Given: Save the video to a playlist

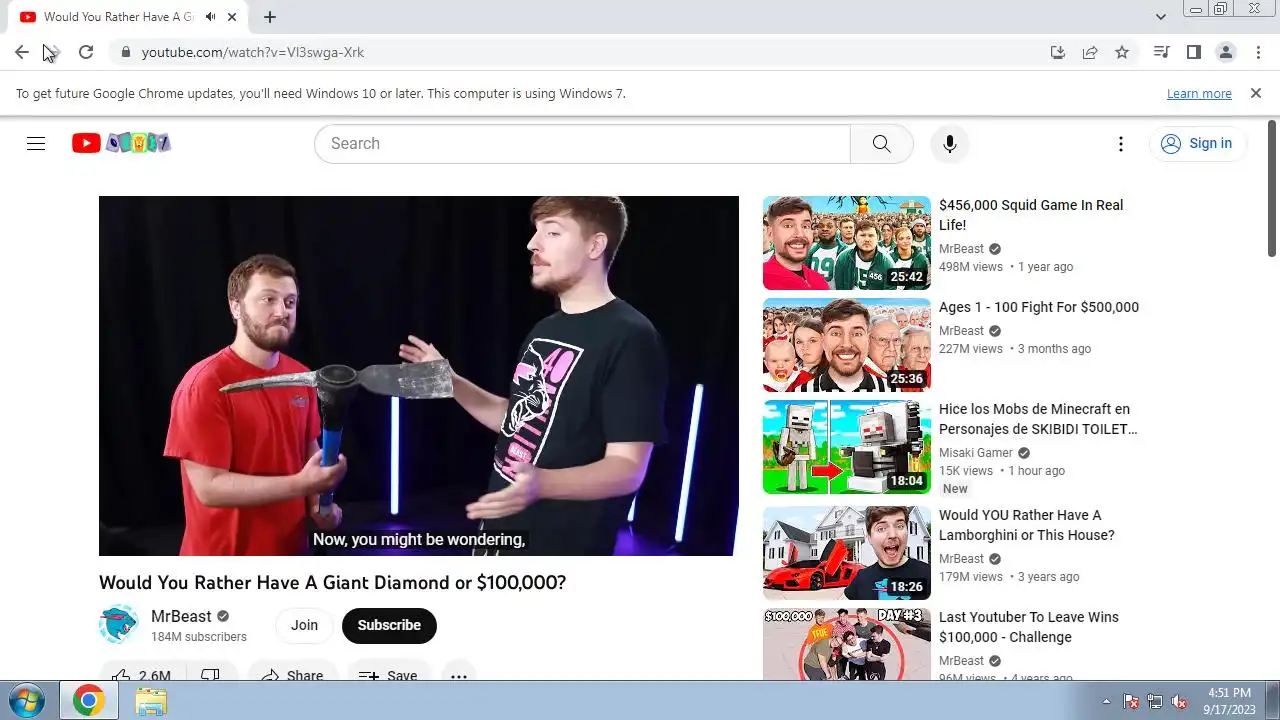Looking at the screenshot, I should click(389, 675).
